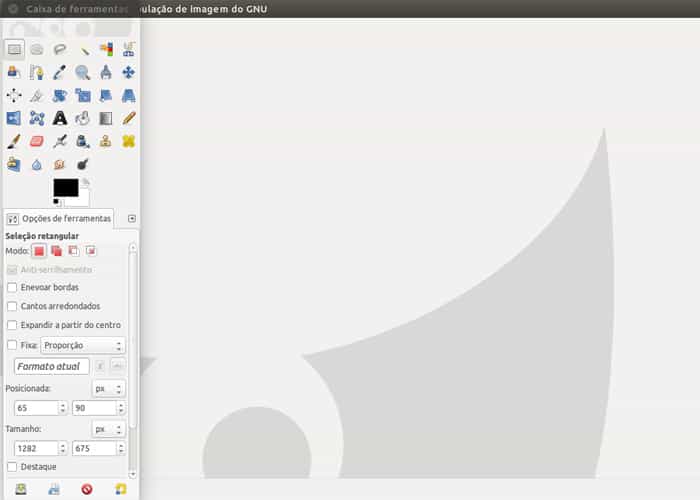The image size is (700, 500).
Task: Open the white background color swatch
Action: click(x=81, y=199)
